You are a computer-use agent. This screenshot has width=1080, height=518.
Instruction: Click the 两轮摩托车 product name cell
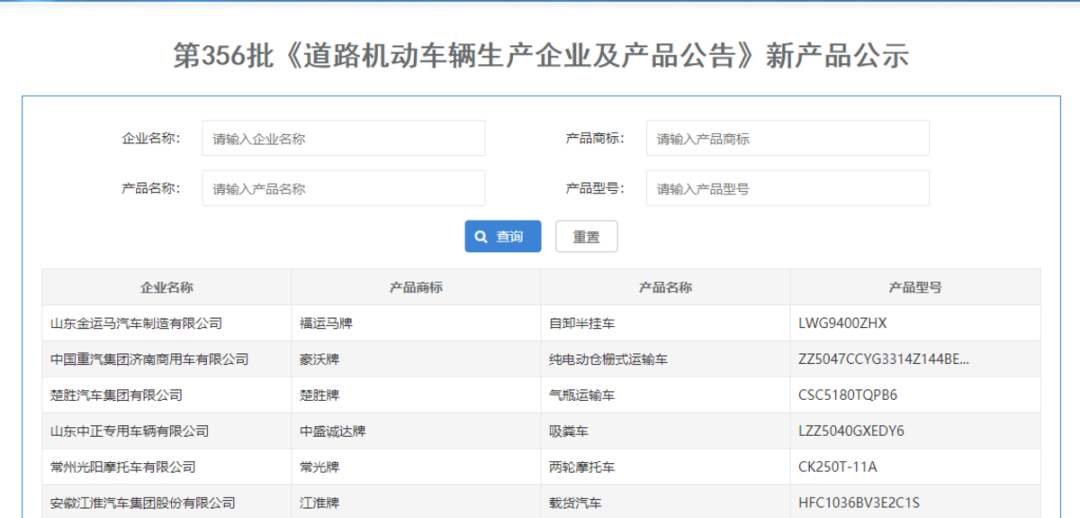(x=665, y=467)
